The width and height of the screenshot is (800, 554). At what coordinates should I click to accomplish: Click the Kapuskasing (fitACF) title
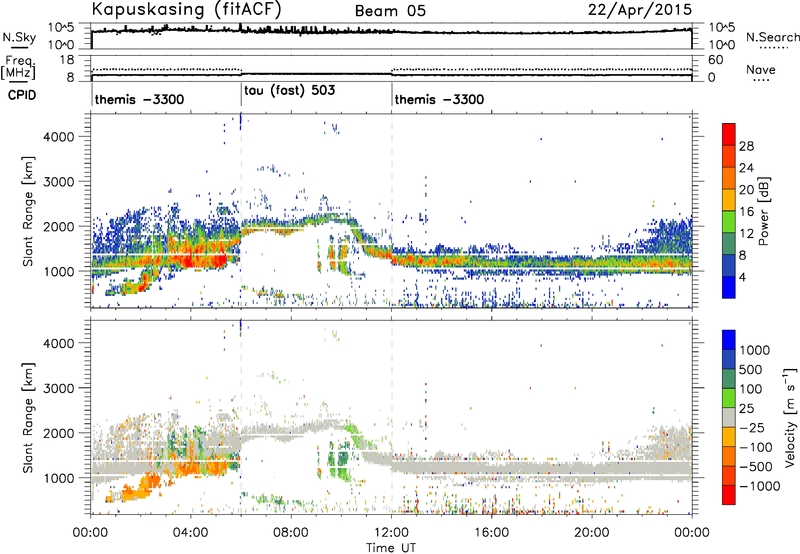click(186, 9)
